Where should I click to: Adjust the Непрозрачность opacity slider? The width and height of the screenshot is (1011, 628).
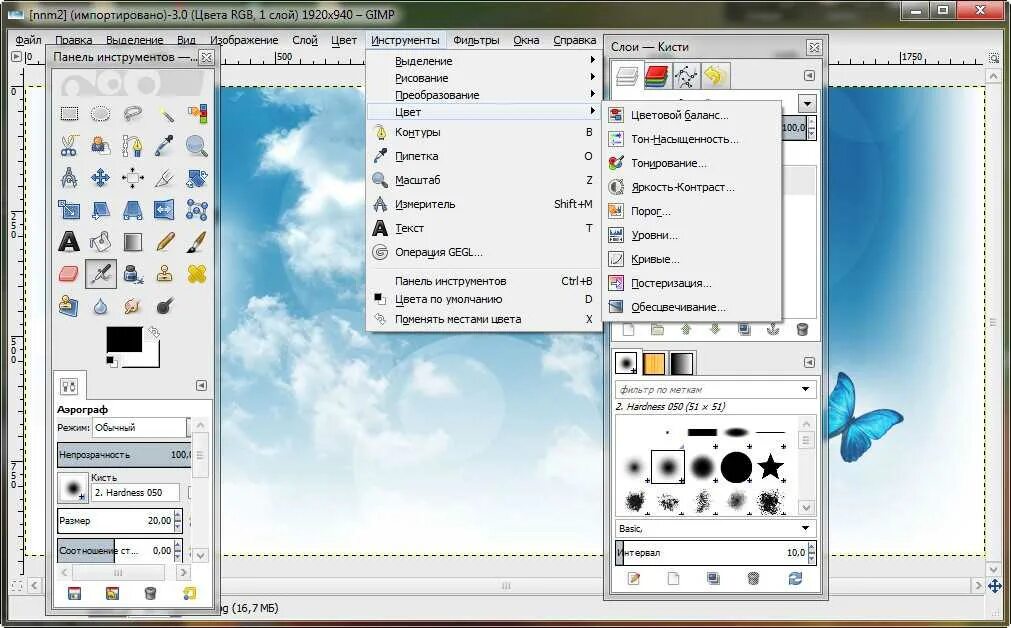pyautogui.click(x=124, y=455)
